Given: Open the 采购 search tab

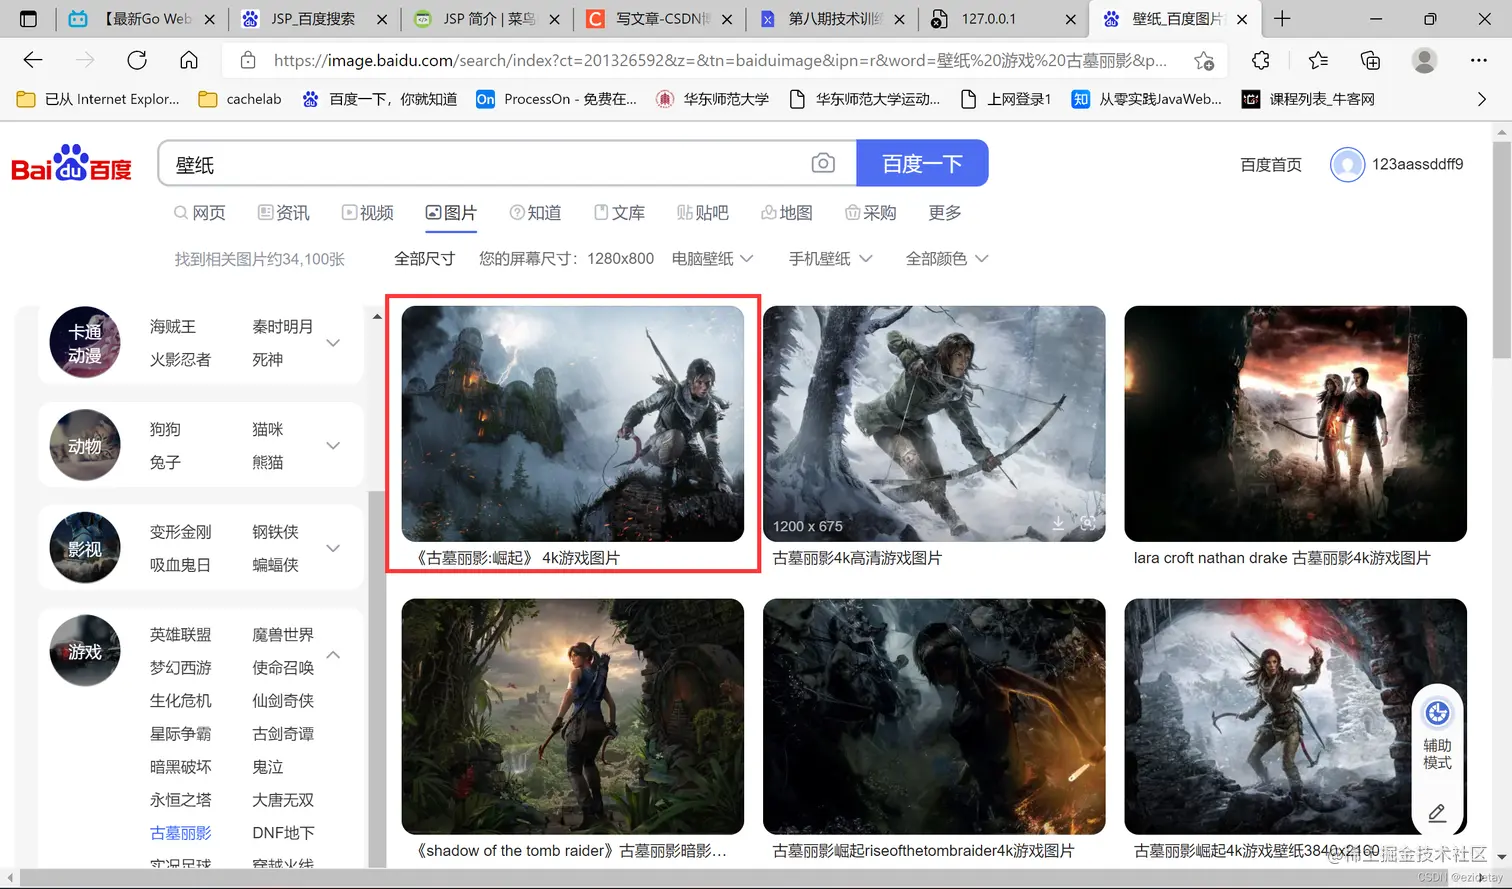Looking at the screenshot, I should point(870,213).
